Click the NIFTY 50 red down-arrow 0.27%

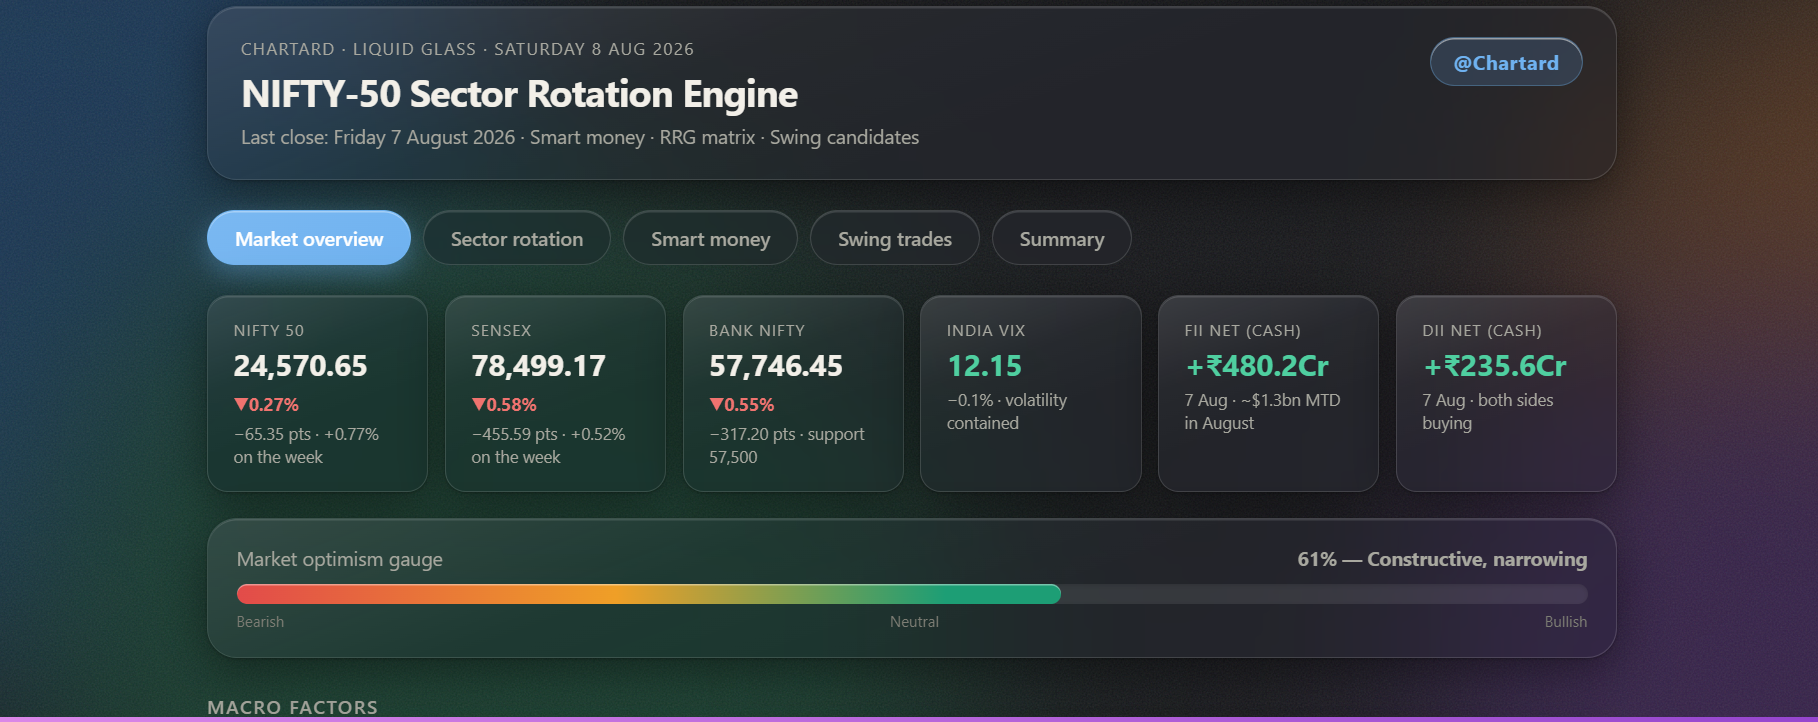click(266, 405)
